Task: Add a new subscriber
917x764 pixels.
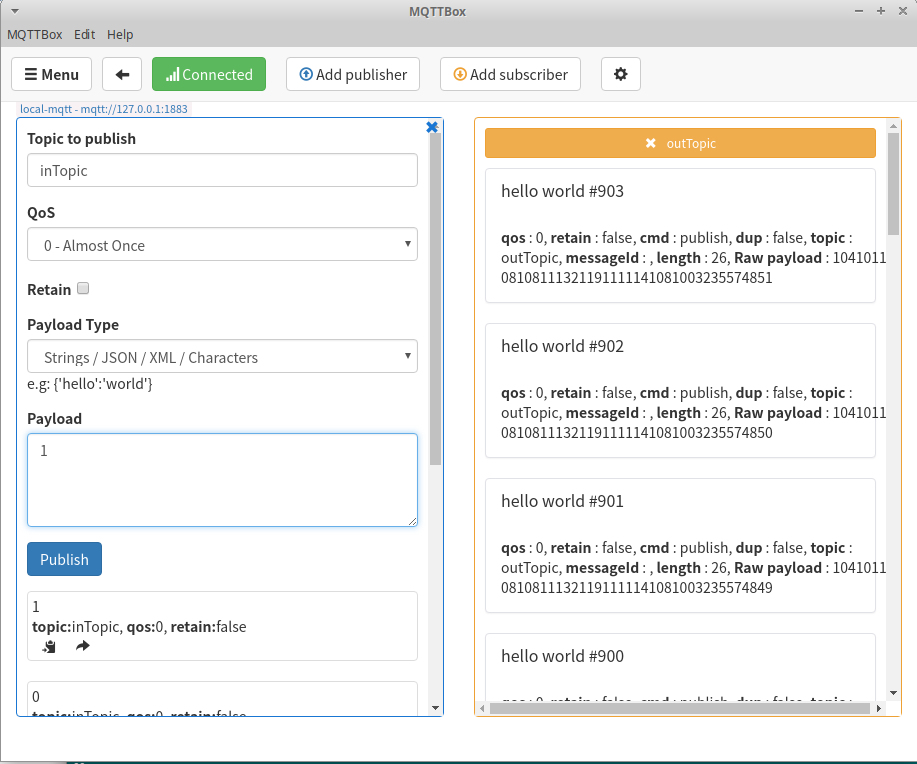Action: pos(510,74)
